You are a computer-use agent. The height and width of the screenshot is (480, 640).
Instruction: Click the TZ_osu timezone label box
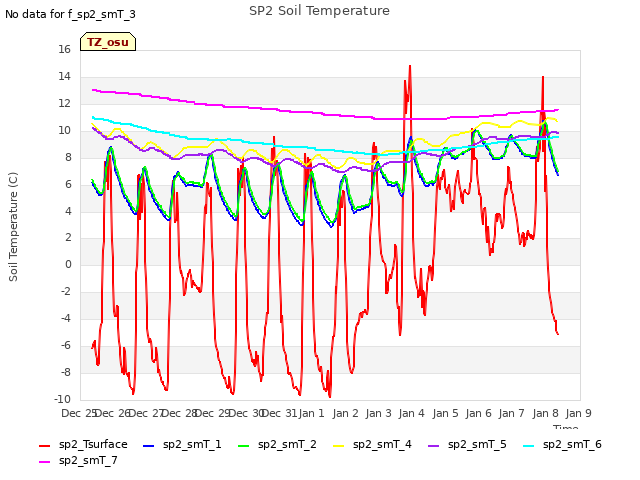pos(108,42)
